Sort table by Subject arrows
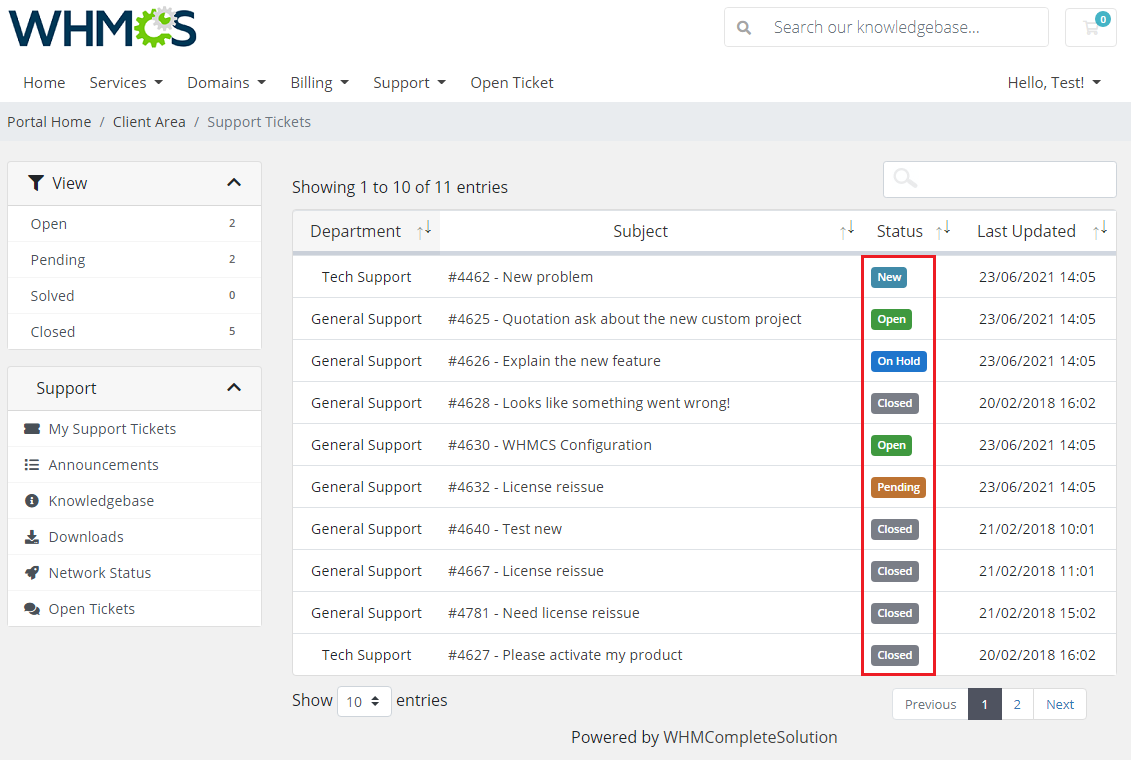1131x760 pixels. coord(847,231)
